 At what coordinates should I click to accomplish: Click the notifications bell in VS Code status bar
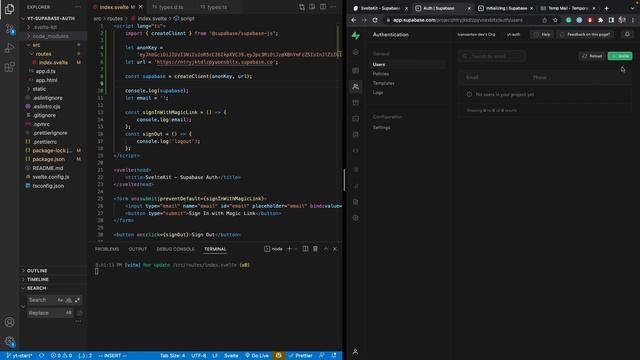[x=334, y=356]
